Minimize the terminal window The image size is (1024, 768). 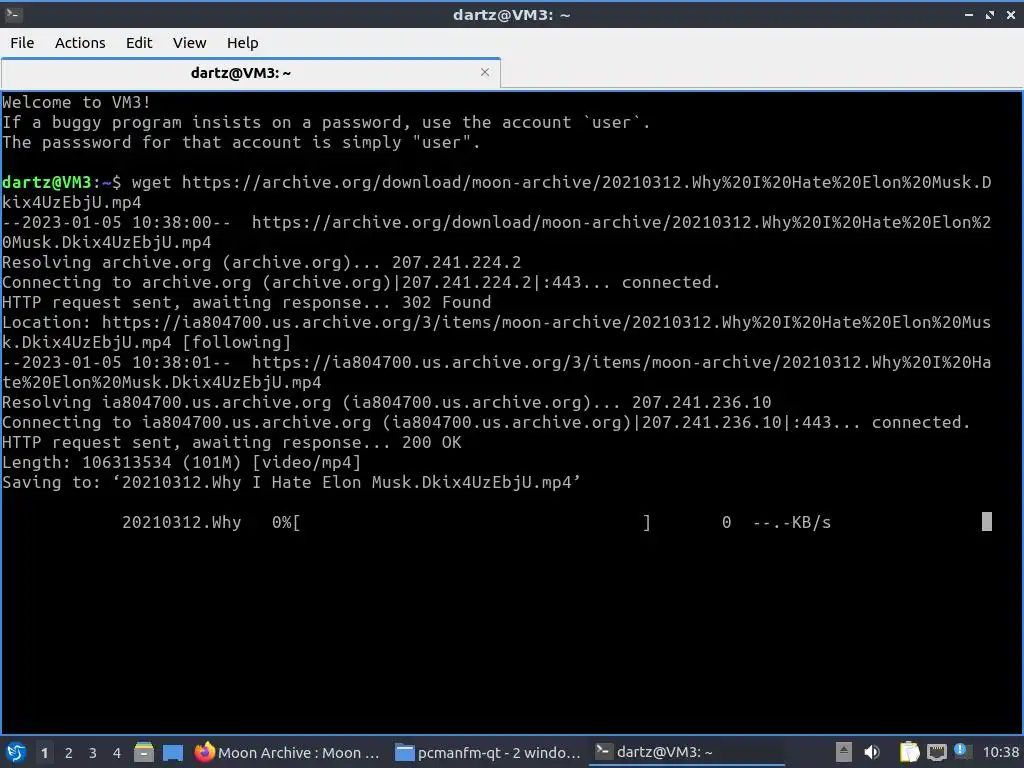(x=969, y=14)
